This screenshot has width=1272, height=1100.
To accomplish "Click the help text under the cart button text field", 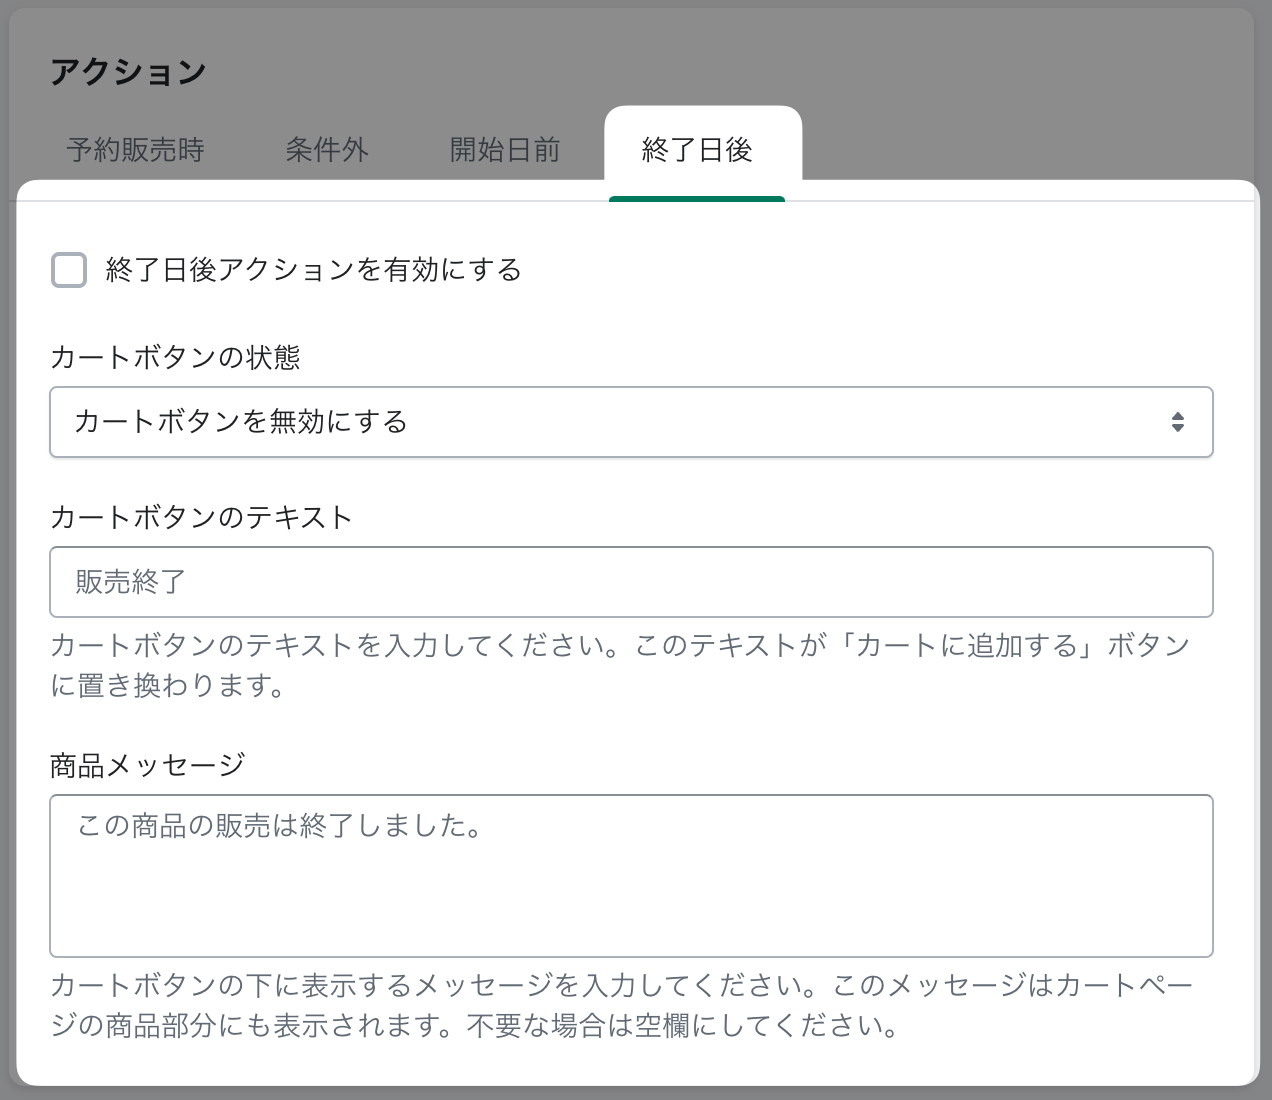I will click(x=620, y=665).
